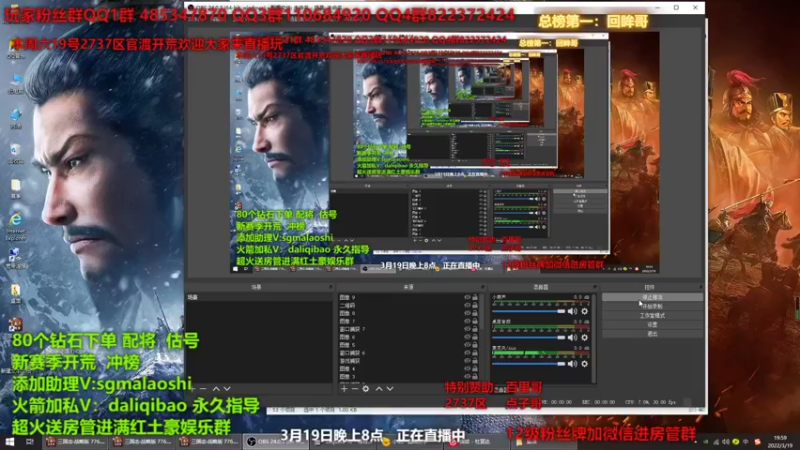Select the 窗口捕获 6 source row
The image size is (800, 450).
pos(409,353)
